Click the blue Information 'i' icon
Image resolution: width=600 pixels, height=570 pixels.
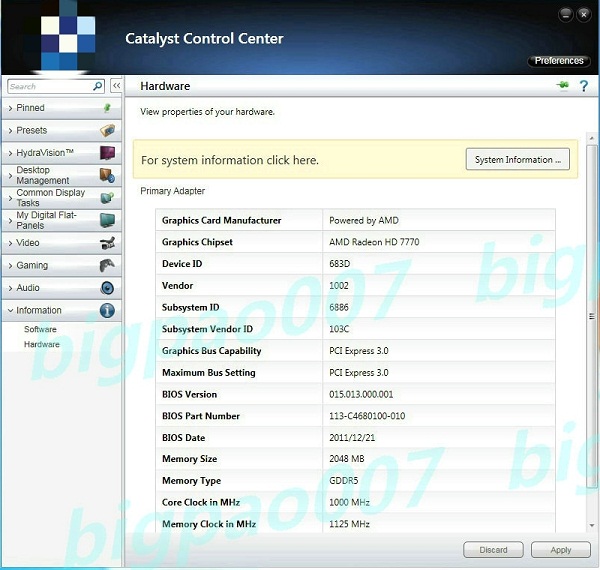point(108,310)
